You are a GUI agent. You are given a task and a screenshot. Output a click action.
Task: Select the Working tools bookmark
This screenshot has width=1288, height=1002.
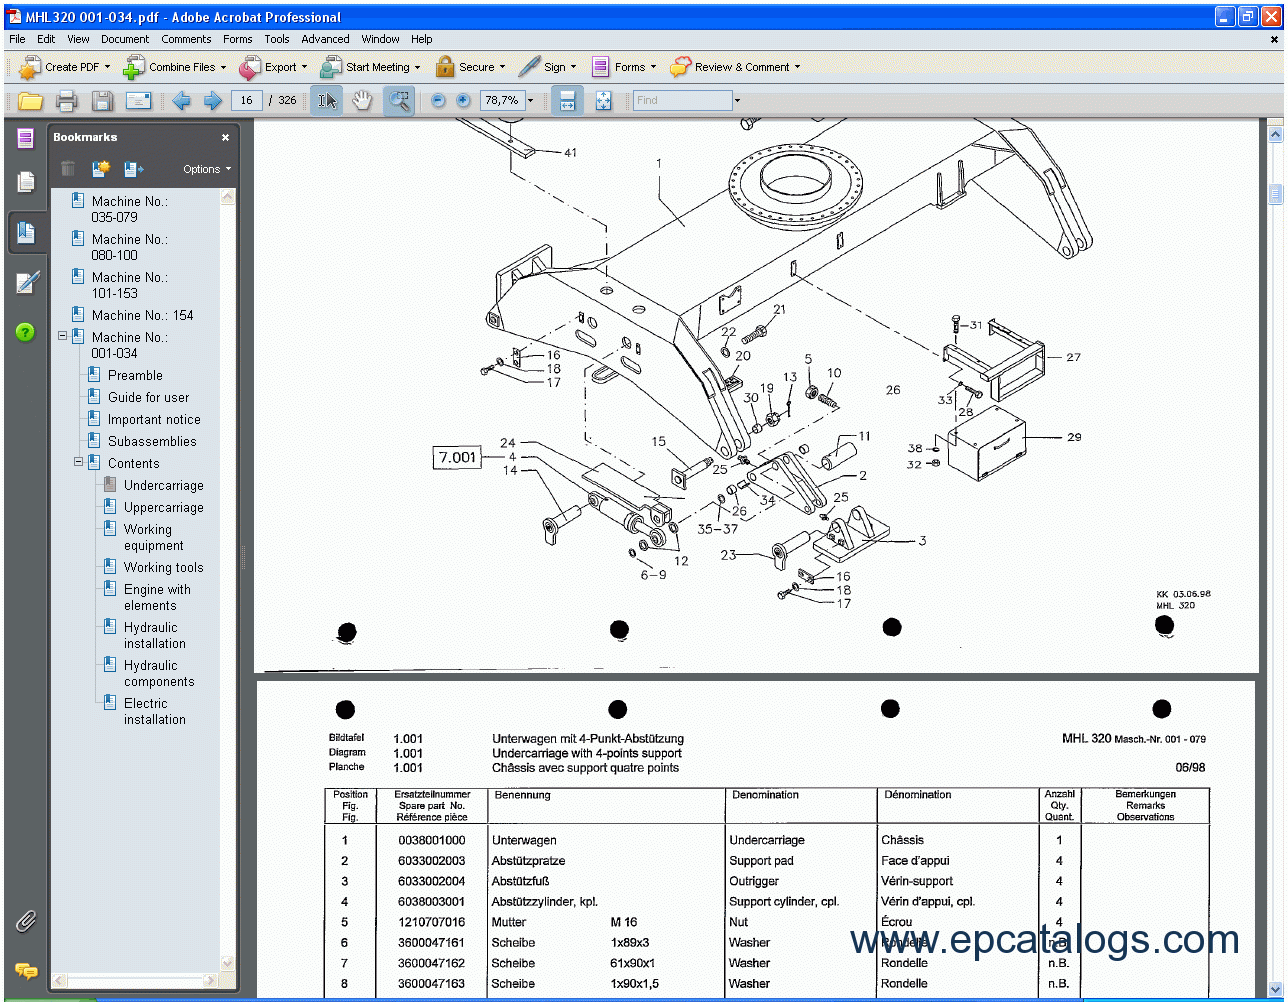pyautogui.click(x=163, y=567)
